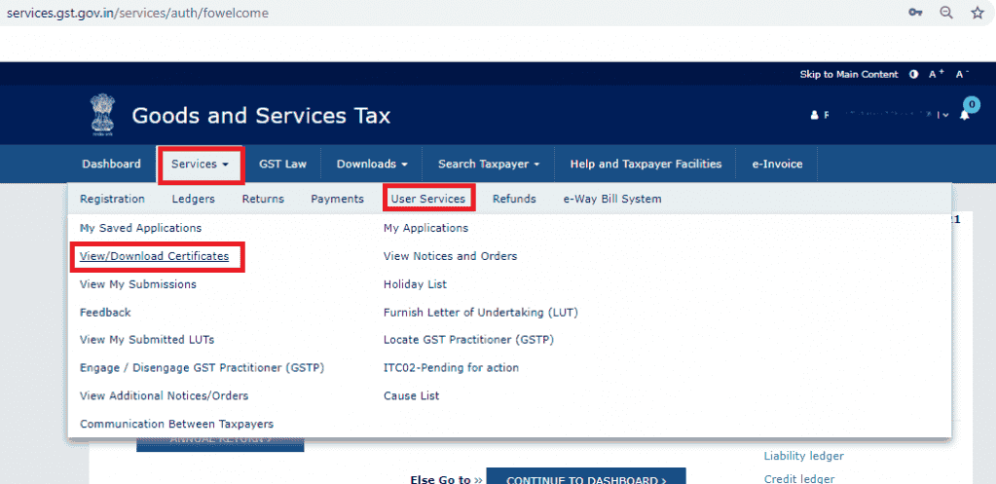Increase font size with A+ icon

pyautogui.click(x=937, y=75)
